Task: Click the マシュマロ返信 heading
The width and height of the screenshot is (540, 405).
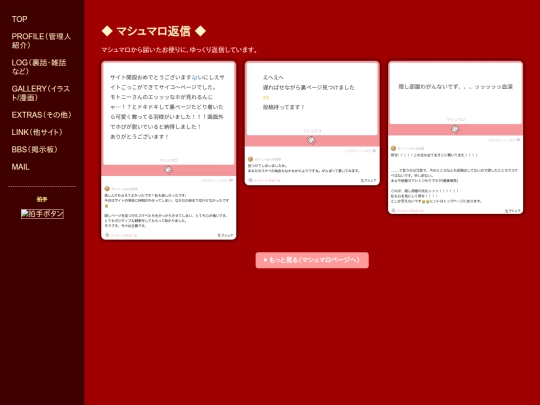Action: click(x=154, y=31)
